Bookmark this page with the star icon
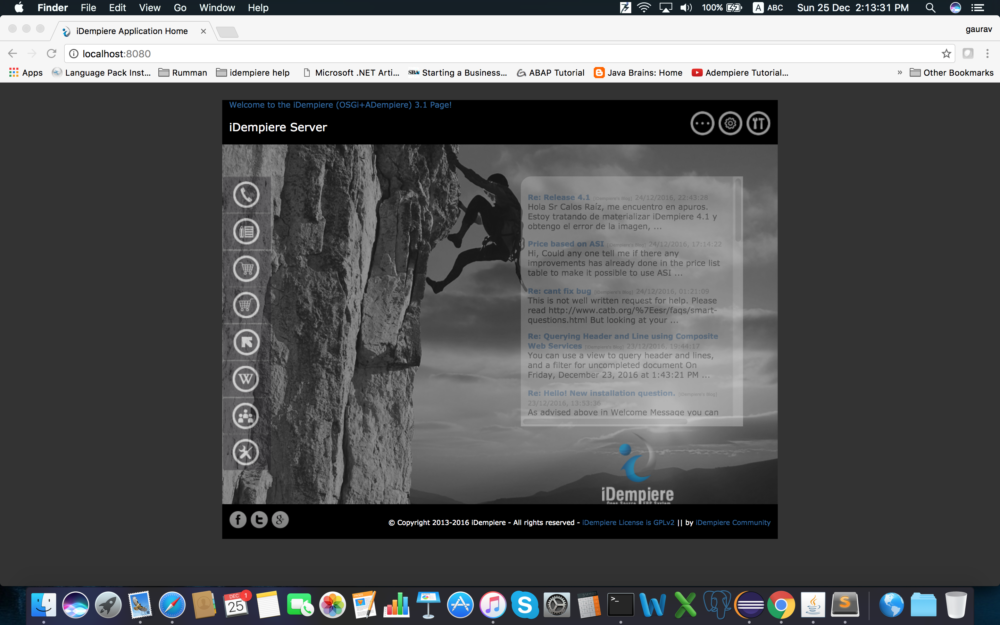This screenshot has height=625, width=1000. [x=946, y=54]
